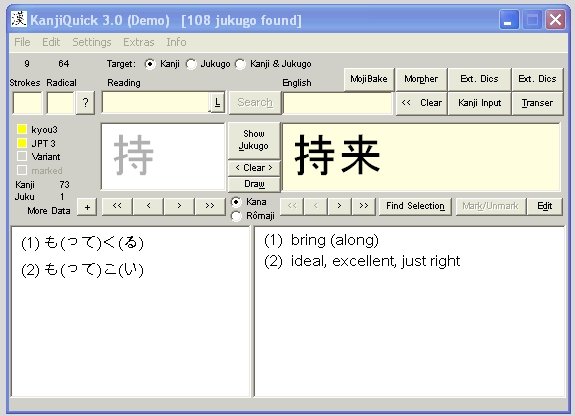575x416 pixels.
Task: Click the Find Selection button
Action: (x=415, y=206)
